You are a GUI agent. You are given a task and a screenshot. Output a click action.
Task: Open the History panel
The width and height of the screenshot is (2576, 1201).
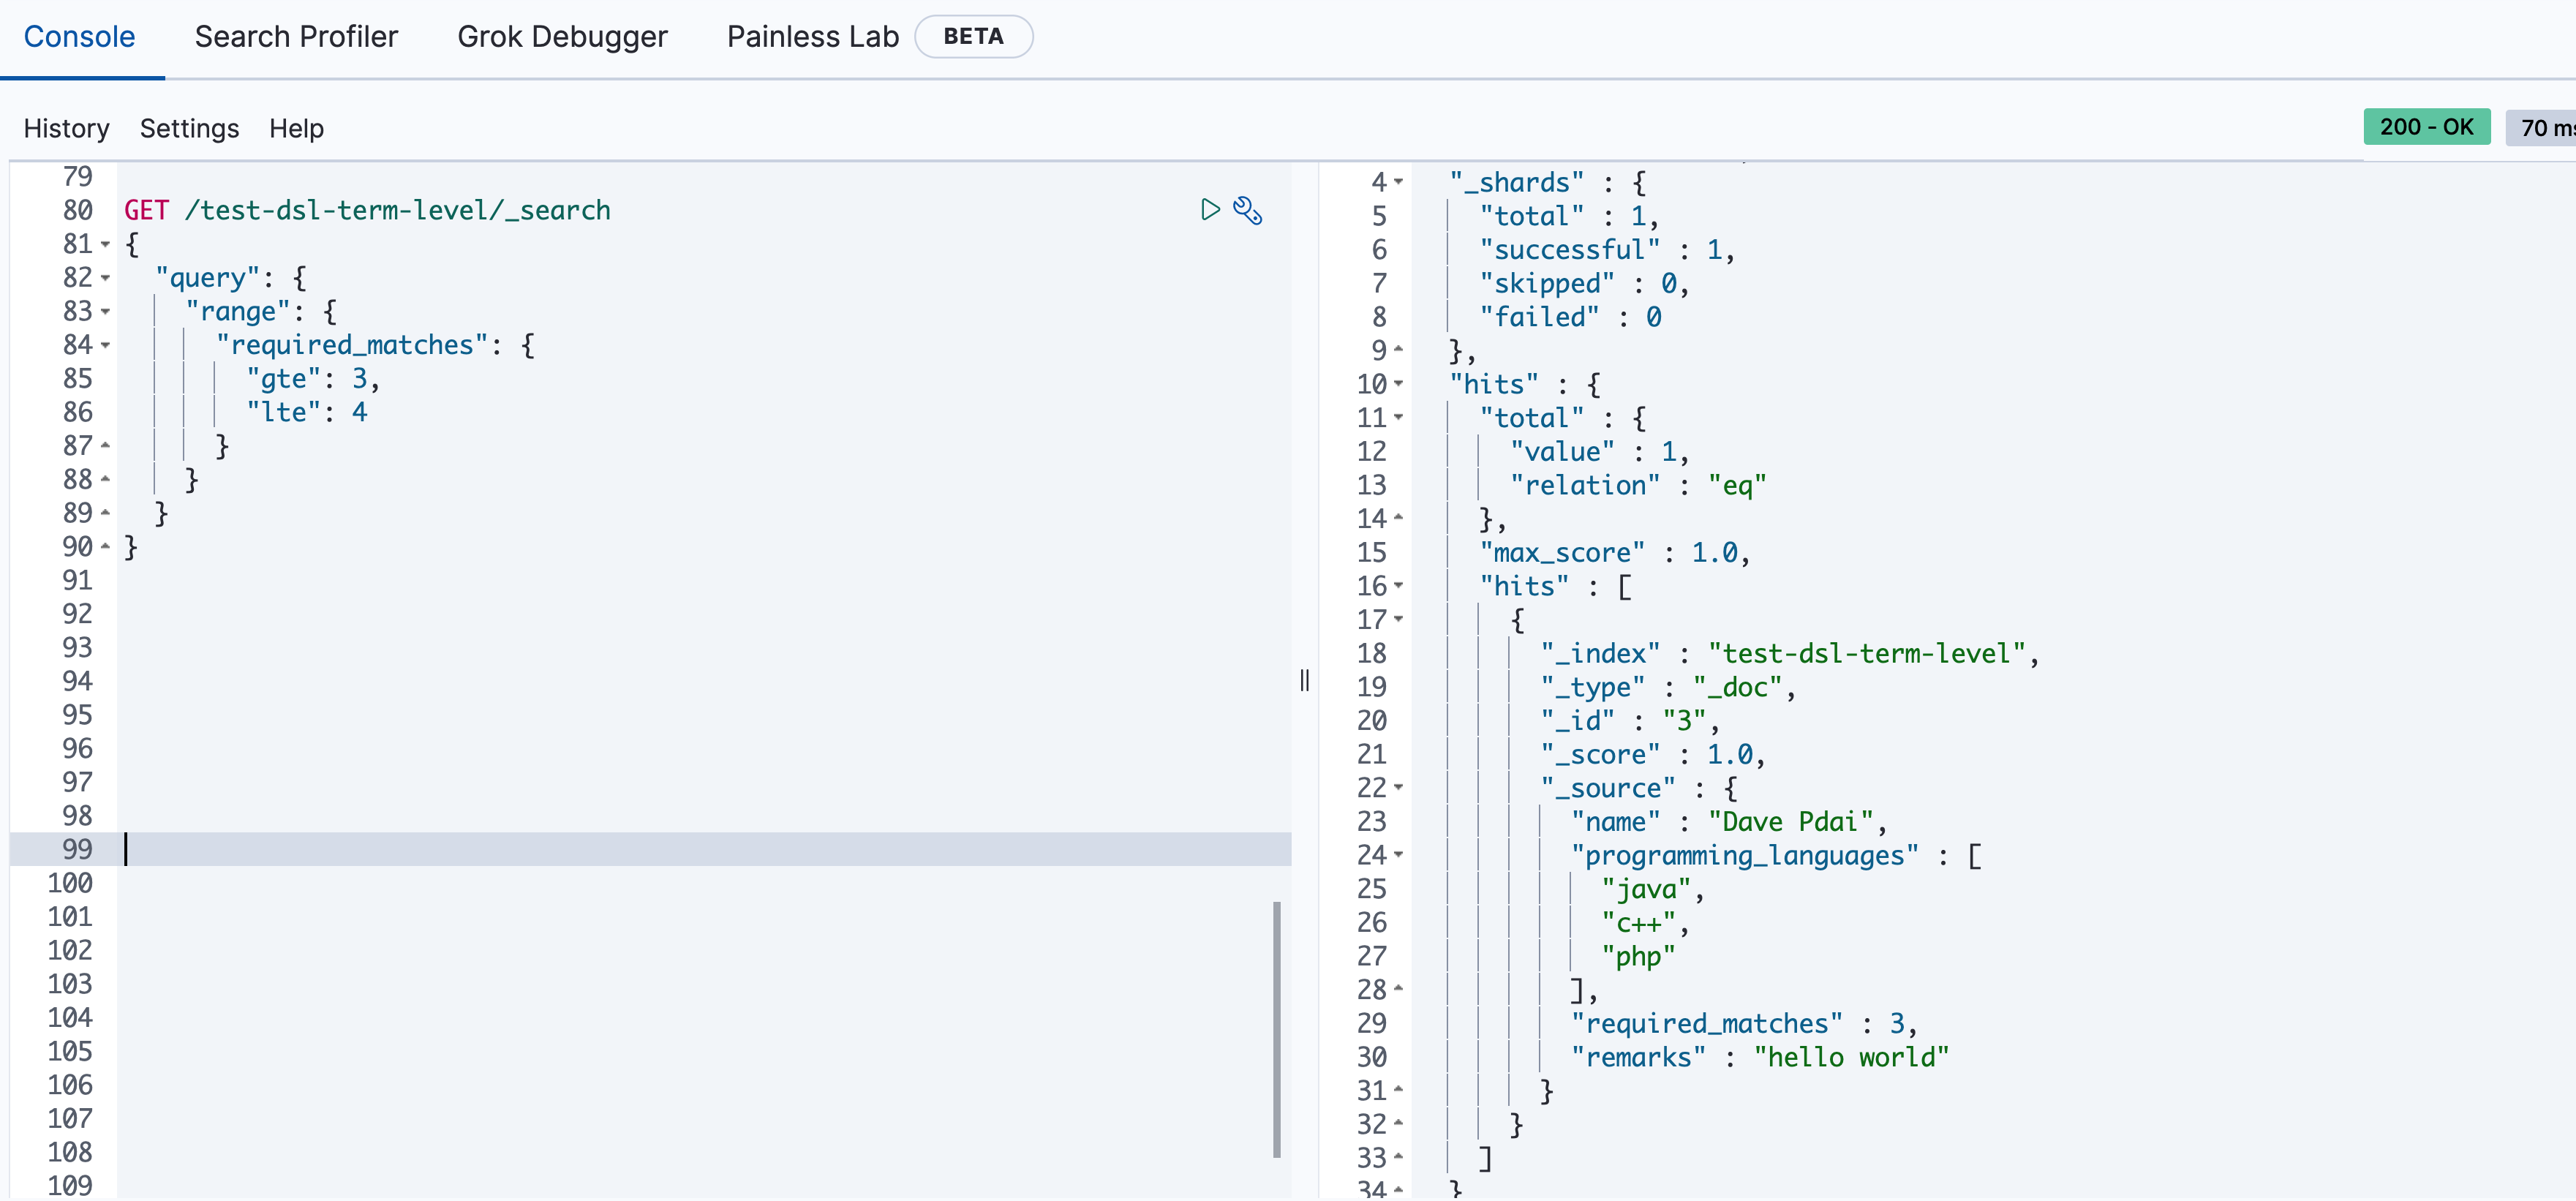[66, 128]
